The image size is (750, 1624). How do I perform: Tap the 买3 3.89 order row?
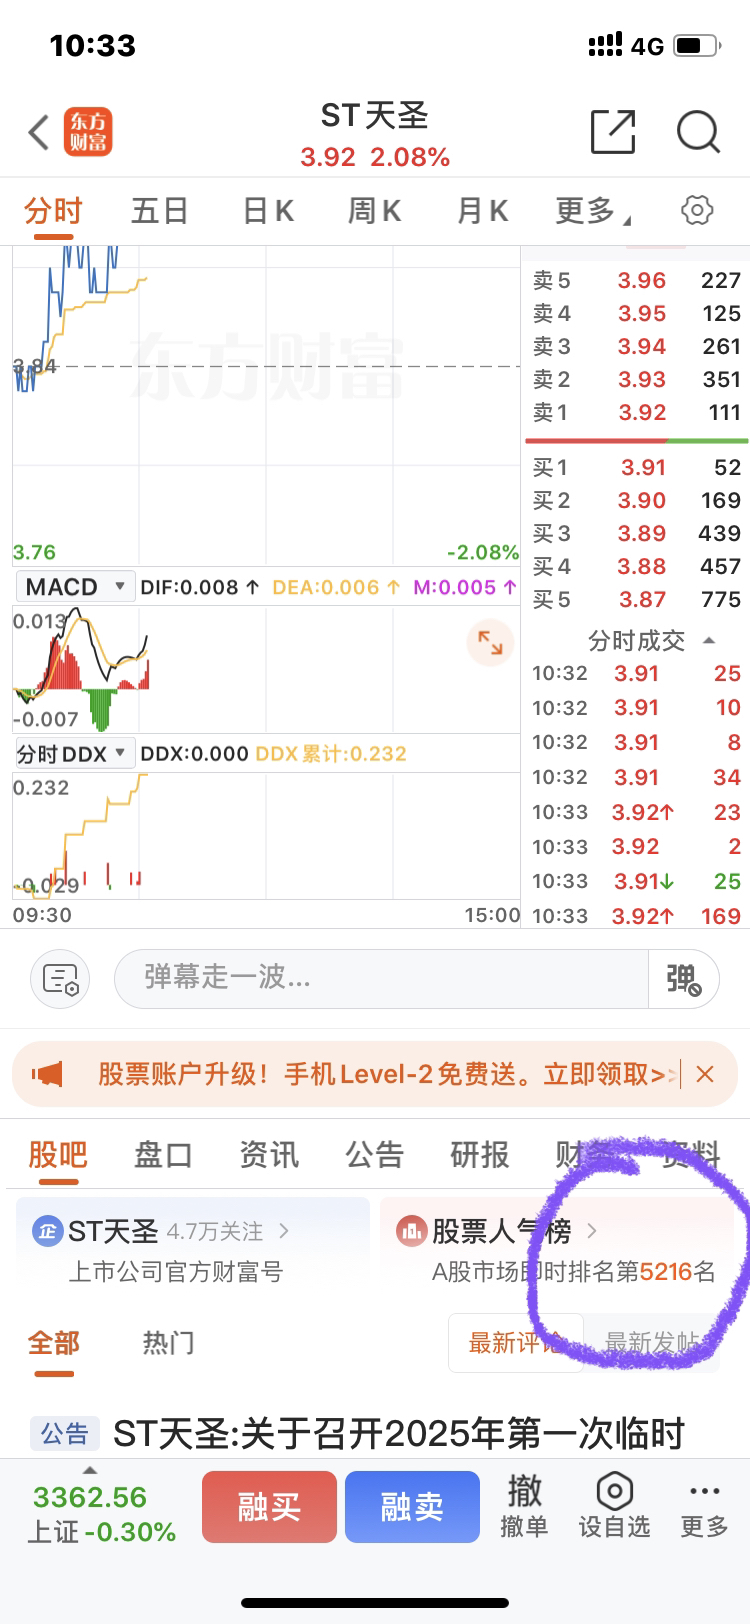coord(636,533)
